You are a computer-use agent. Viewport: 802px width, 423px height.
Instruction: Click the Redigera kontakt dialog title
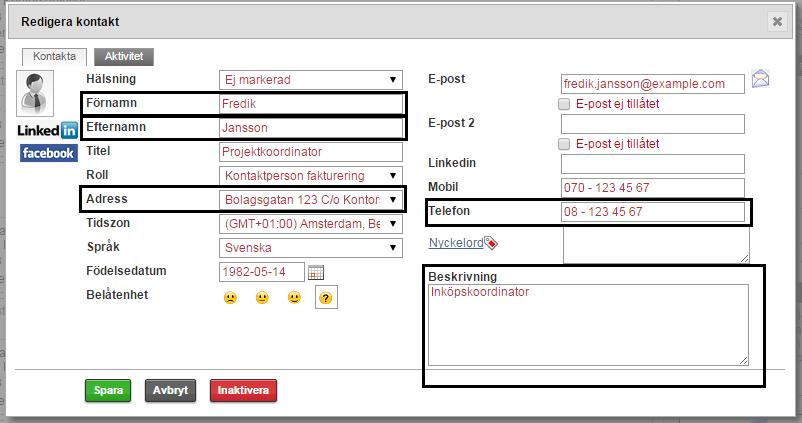tap(70, 22)
